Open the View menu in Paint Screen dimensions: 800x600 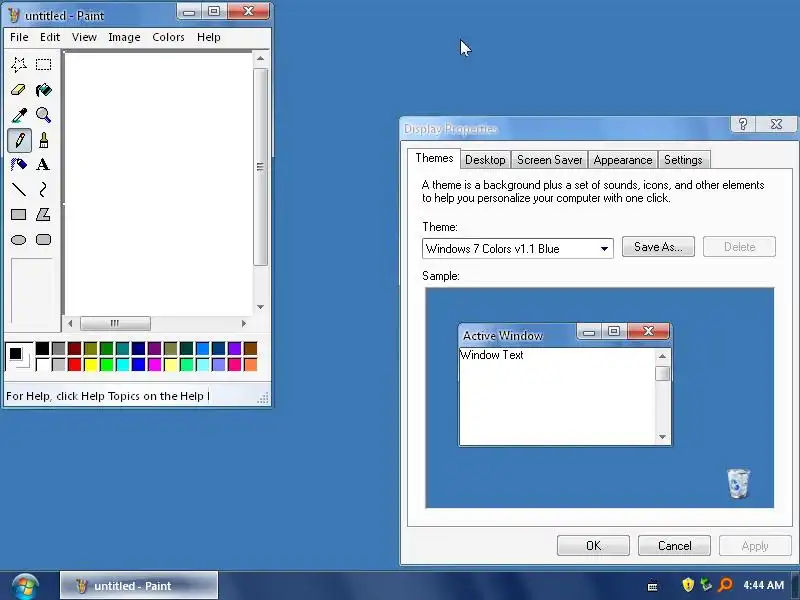pos(84,37)
